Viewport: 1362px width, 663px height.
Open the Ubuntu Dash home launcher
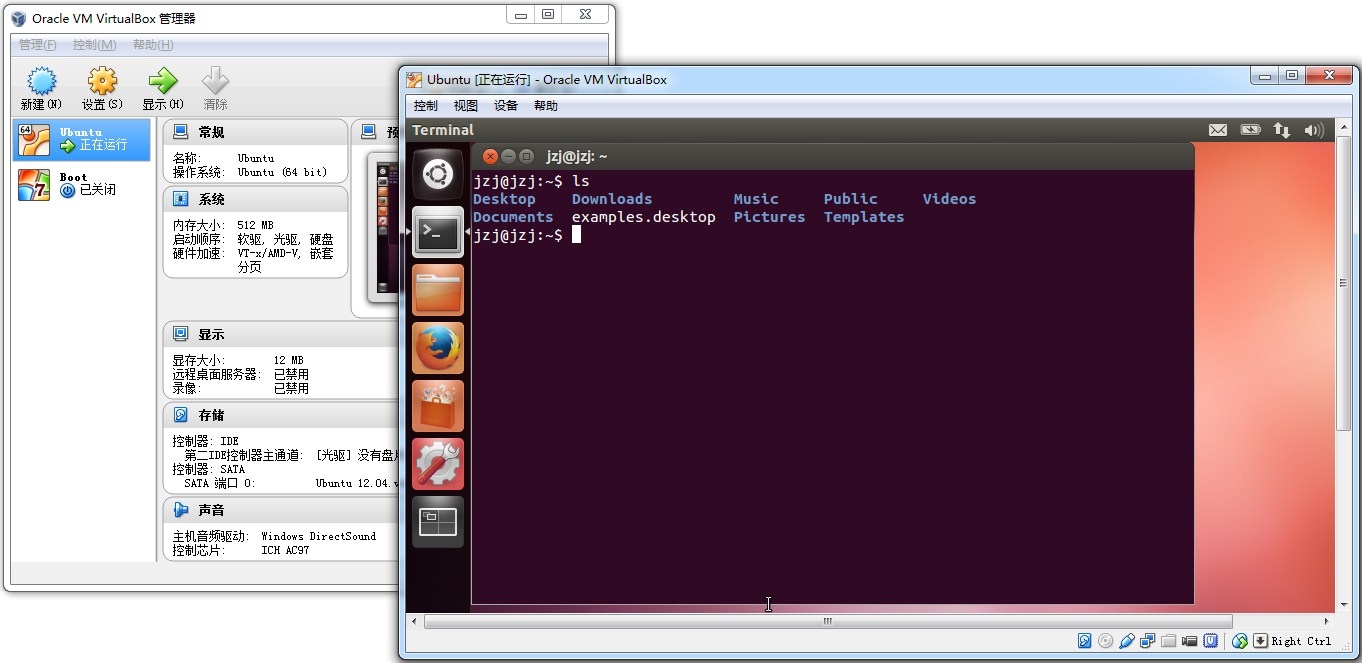pos(437,175)
